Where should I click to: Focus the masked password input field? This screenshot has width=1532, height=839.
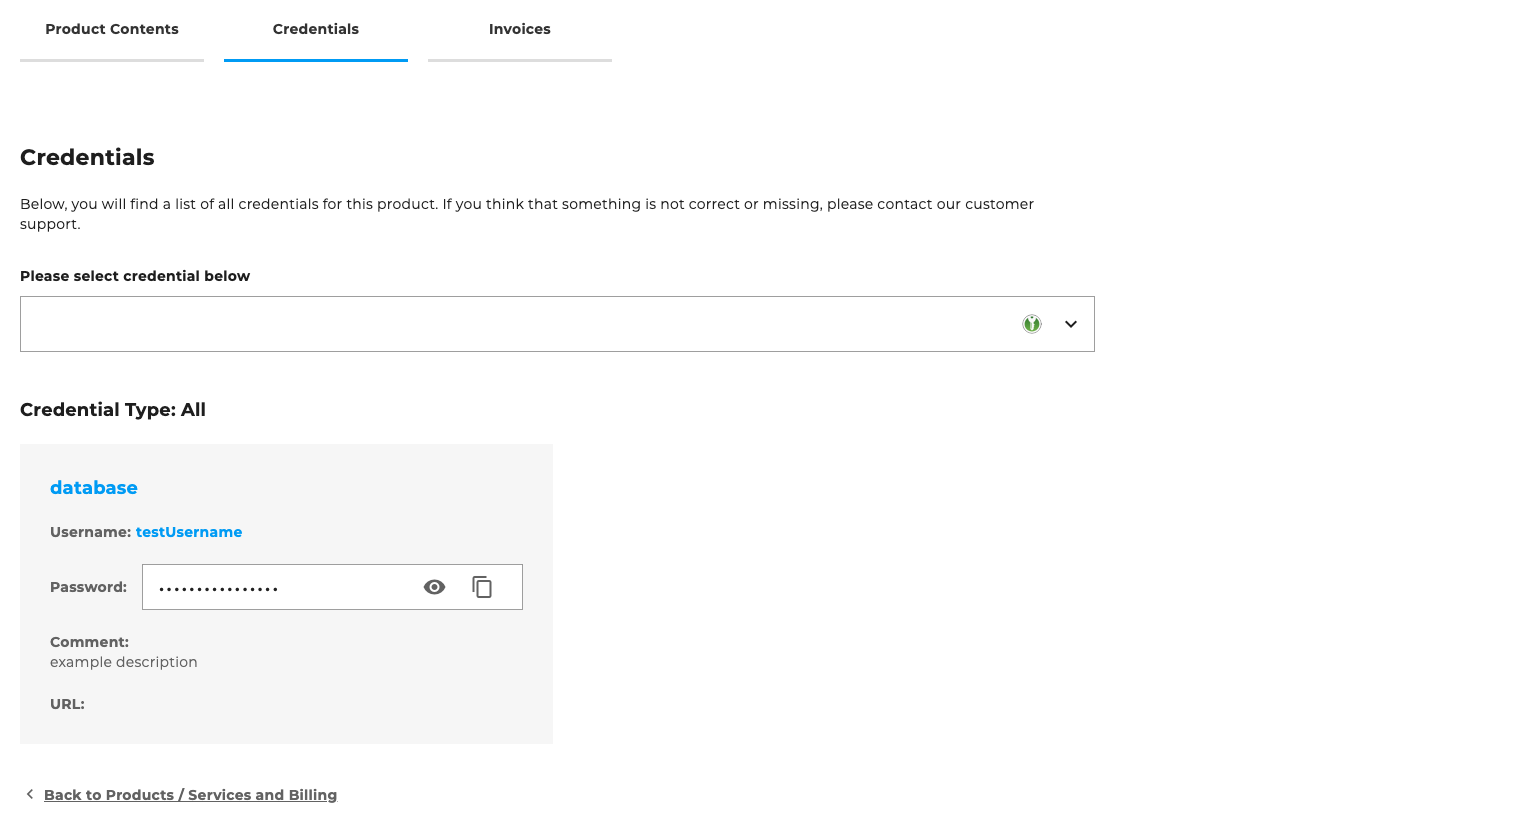[x=280, y=587]
